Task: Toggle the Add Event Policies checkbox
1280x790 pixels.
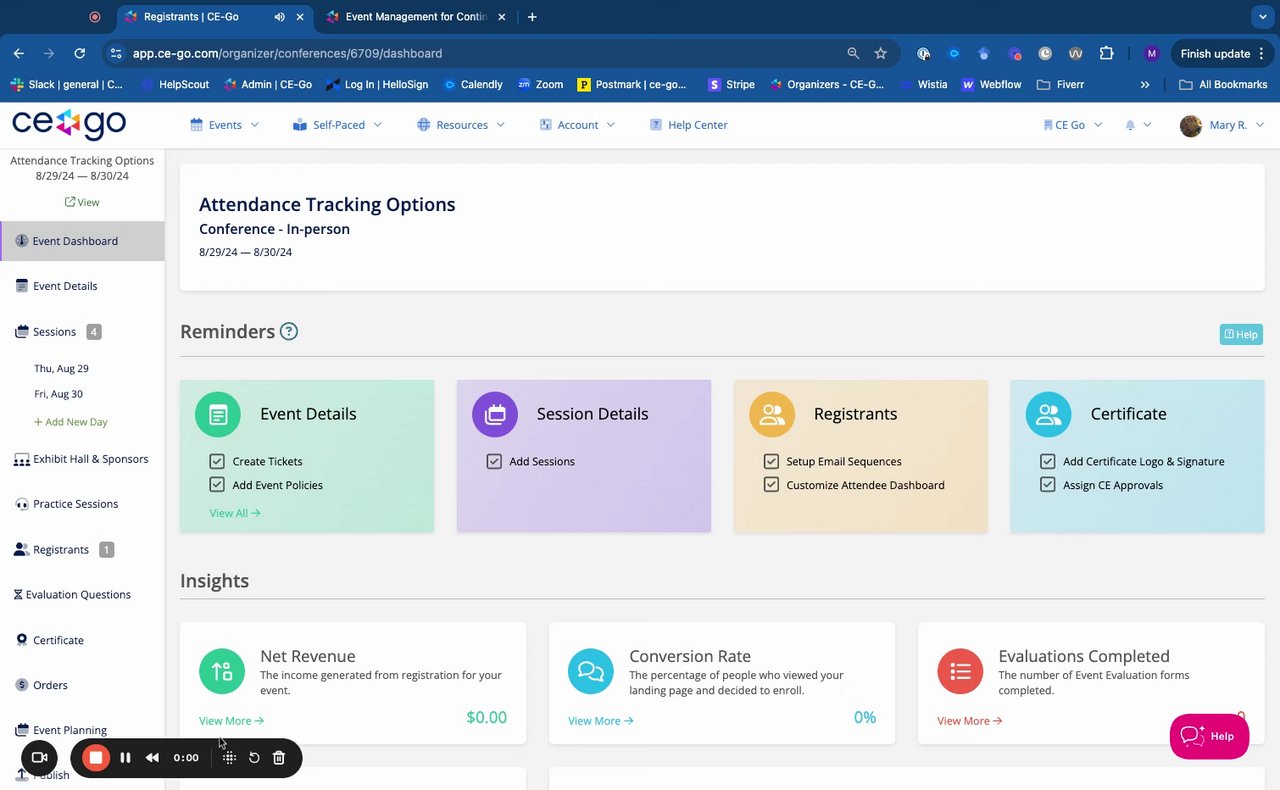Action: coord(217,485)
